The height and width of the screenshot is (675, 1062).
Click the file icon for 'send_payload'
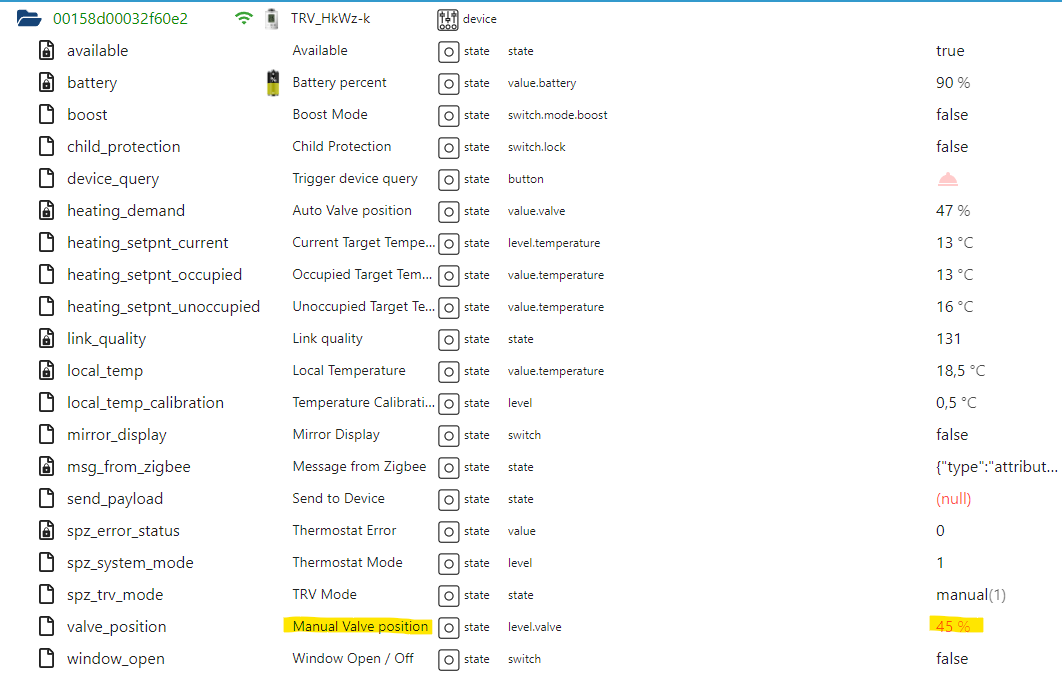pyautogui.click(x=46, y=498)
